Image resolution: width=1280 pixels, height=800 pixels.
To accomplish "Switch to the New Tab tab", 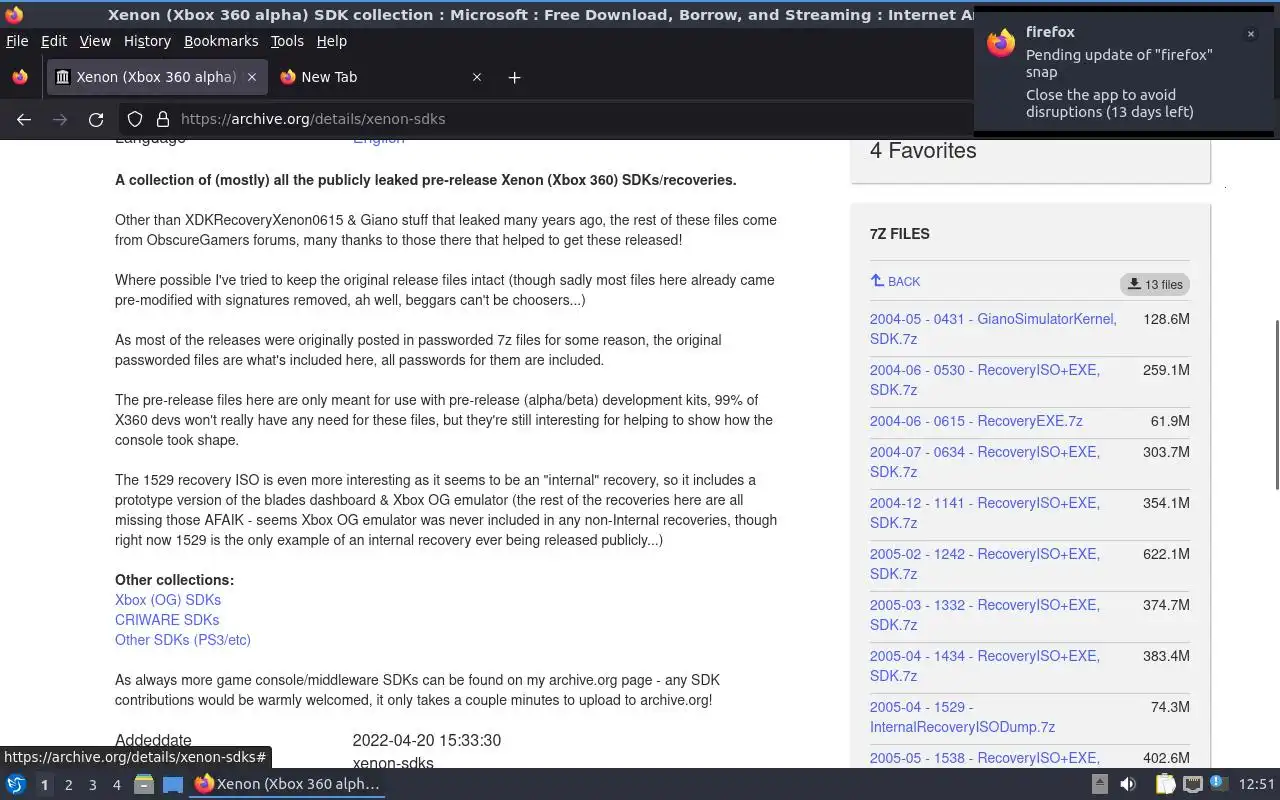I will [x=381, y=77].
